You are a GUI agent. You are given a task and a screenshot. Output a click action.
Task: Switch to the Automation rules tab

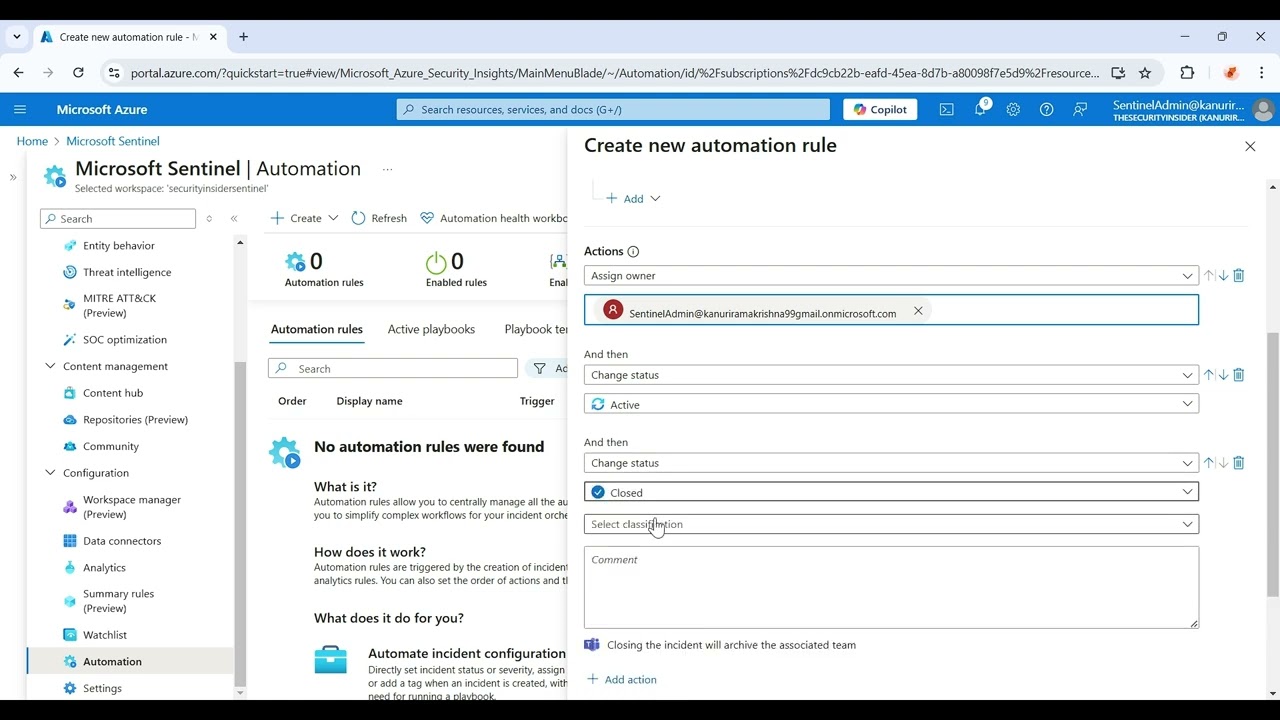click(x=316, y=329)
